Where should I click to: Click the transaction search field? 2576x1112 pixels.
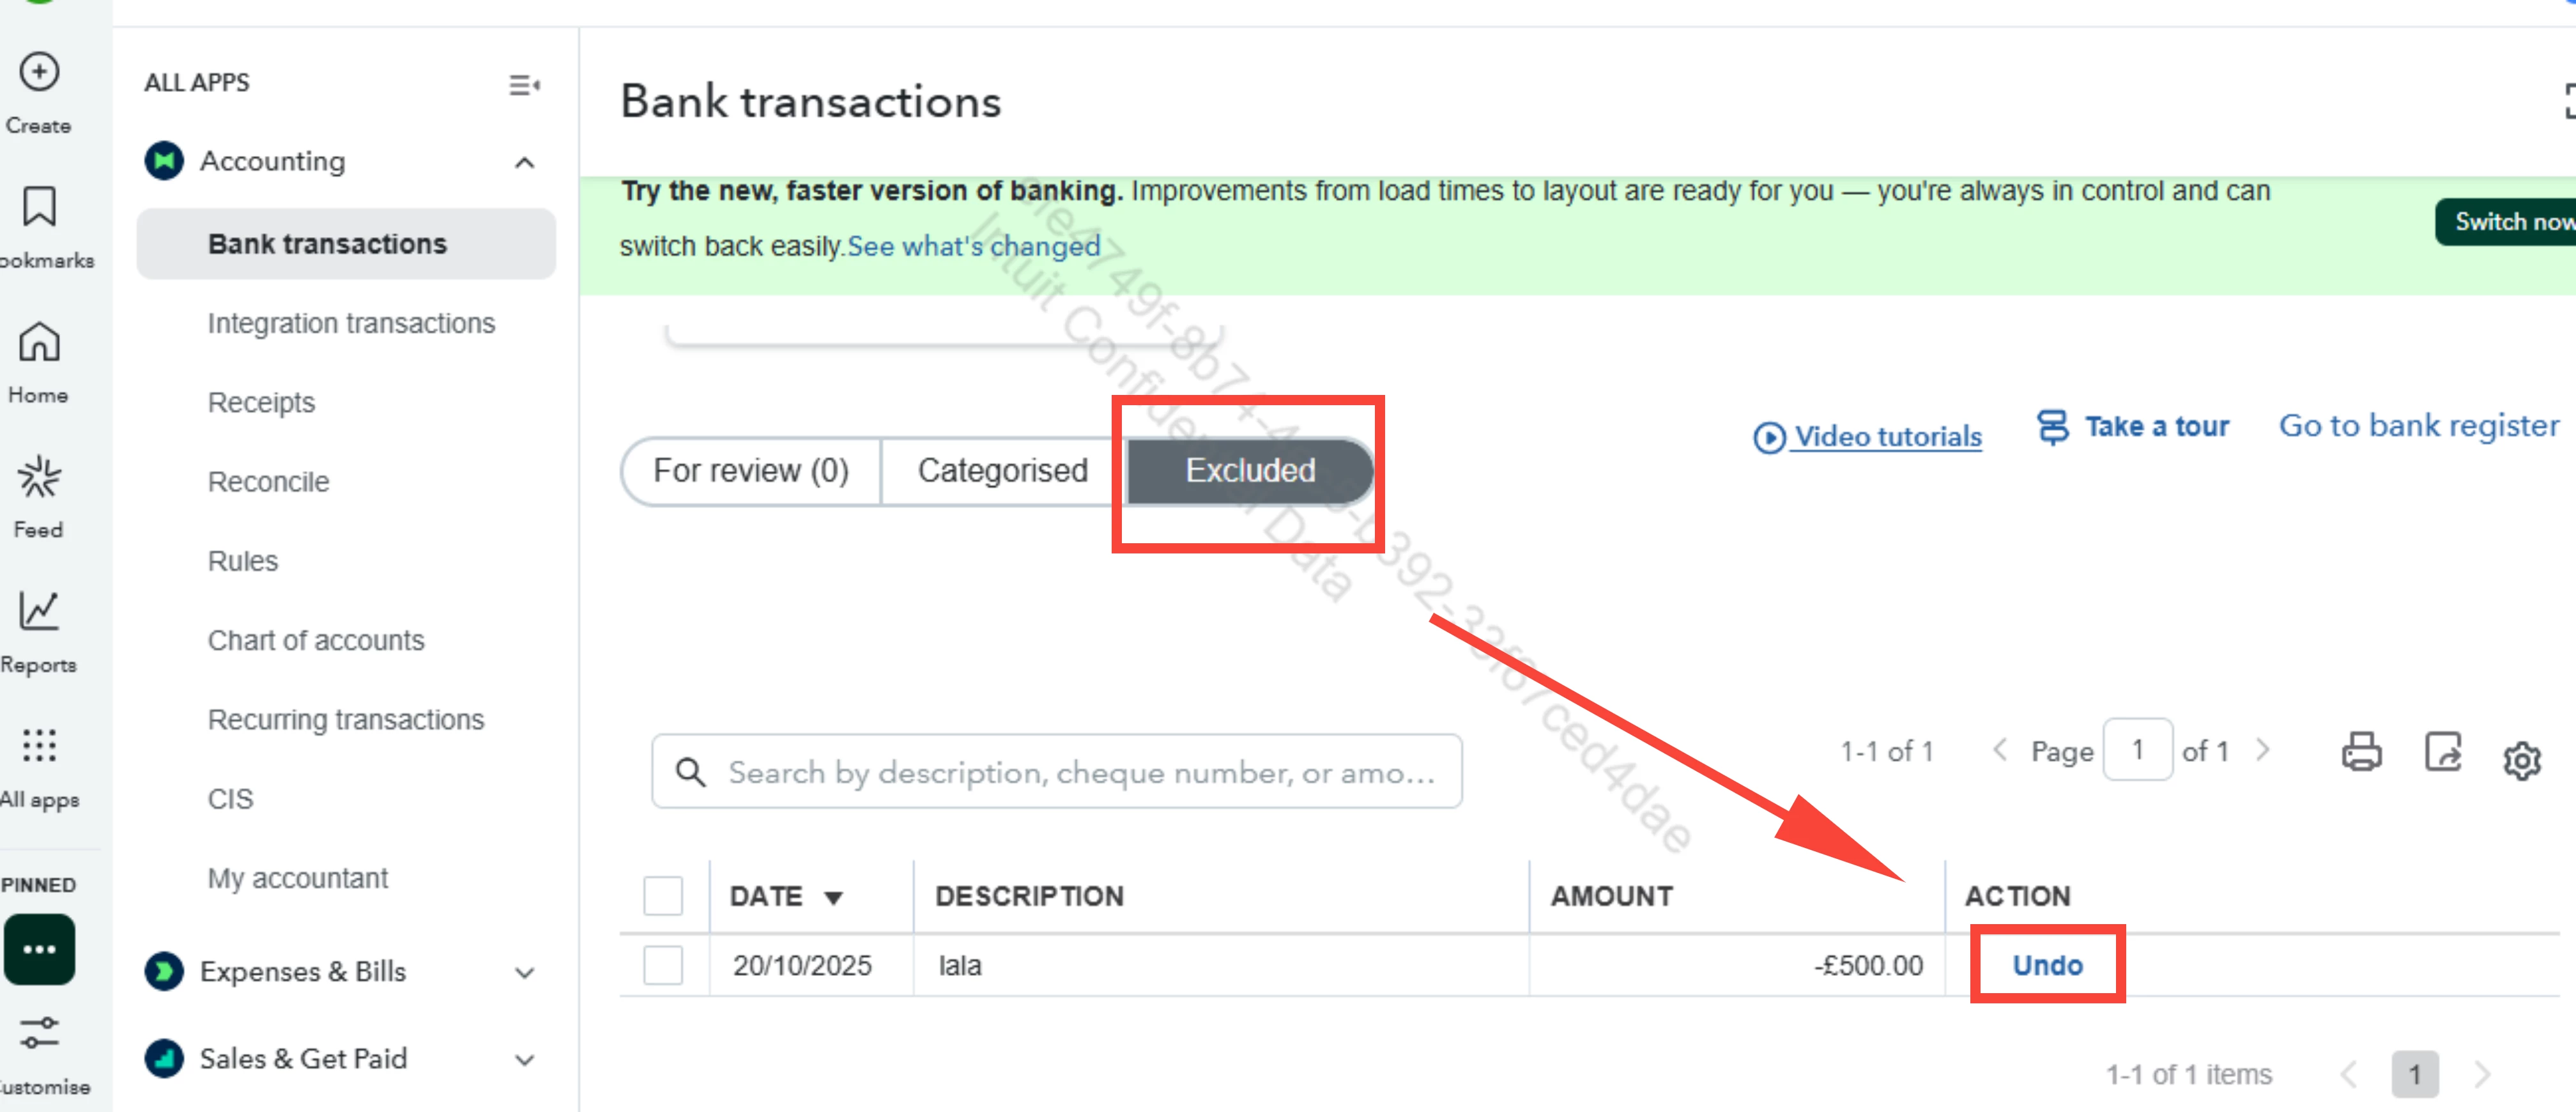tap(1056, 772)
